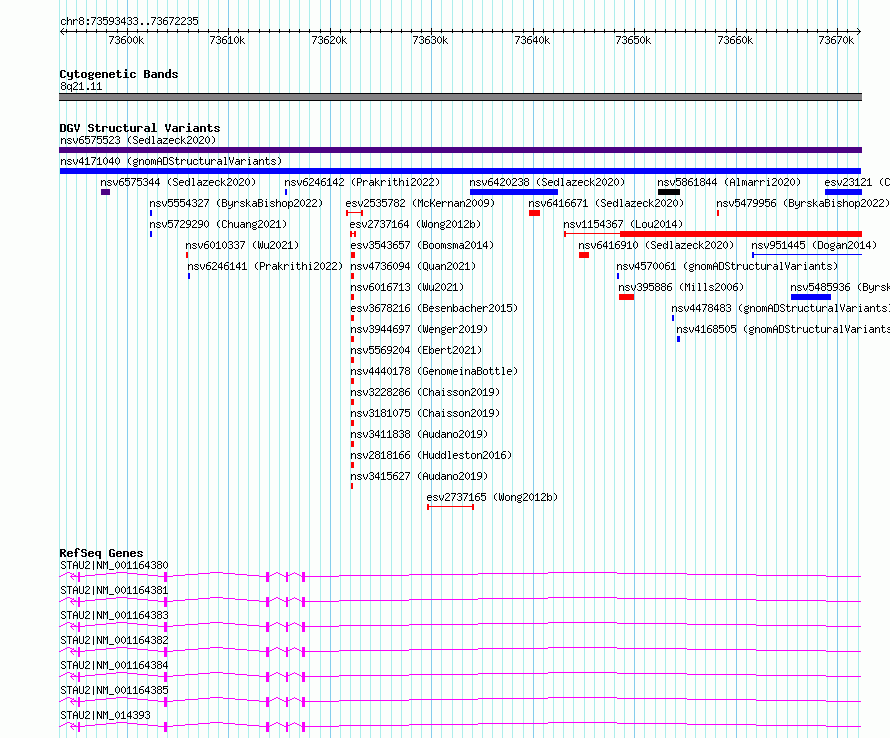The image size is (890, 738).
Task: Open variant label nsv6575344 (Sedlazeck2020)
Action: tap(178, 182)
